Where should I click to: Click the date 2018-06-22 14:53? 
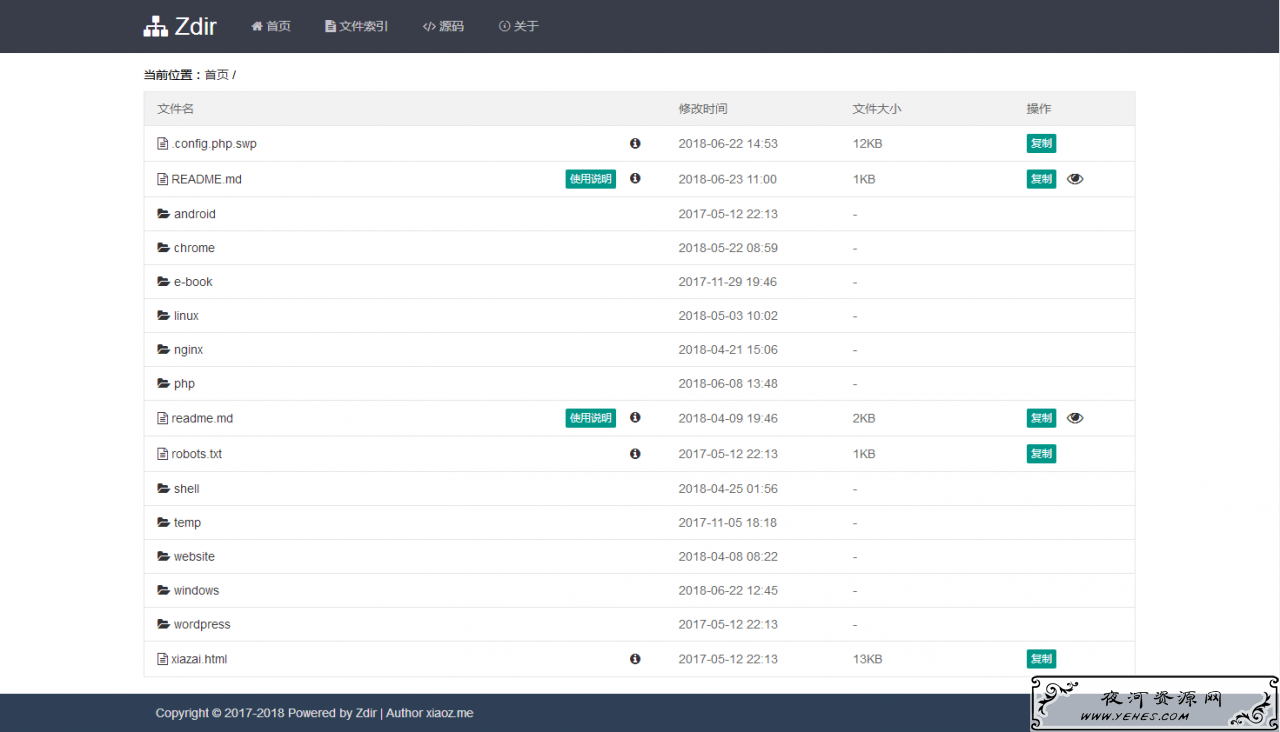pos(728,144)
